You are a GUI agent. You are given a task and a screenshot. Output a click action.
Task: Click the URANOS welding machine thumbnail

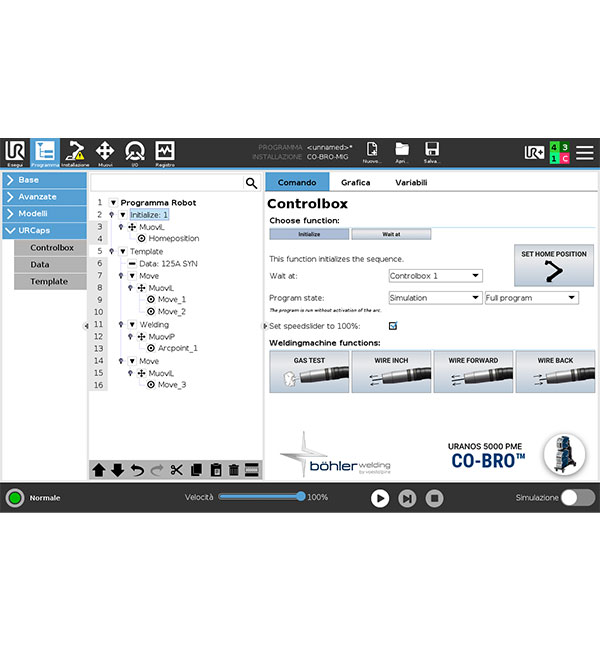(564, 455)
